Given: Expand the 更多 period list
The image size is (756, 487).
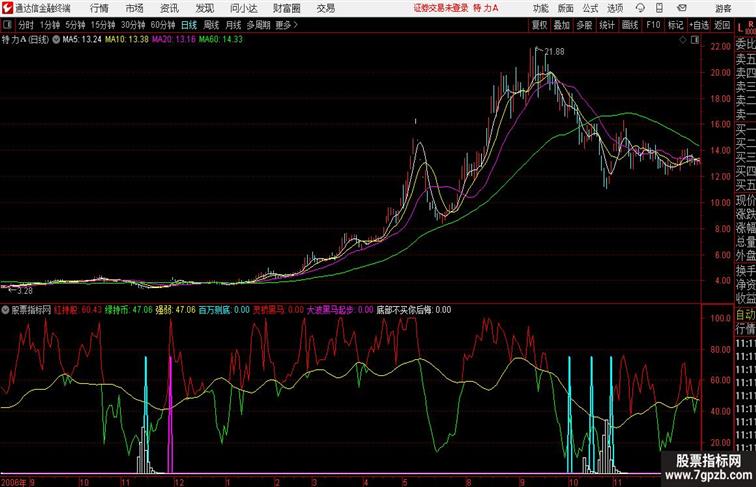Looking at the screenshot, I should pos(286,25).
